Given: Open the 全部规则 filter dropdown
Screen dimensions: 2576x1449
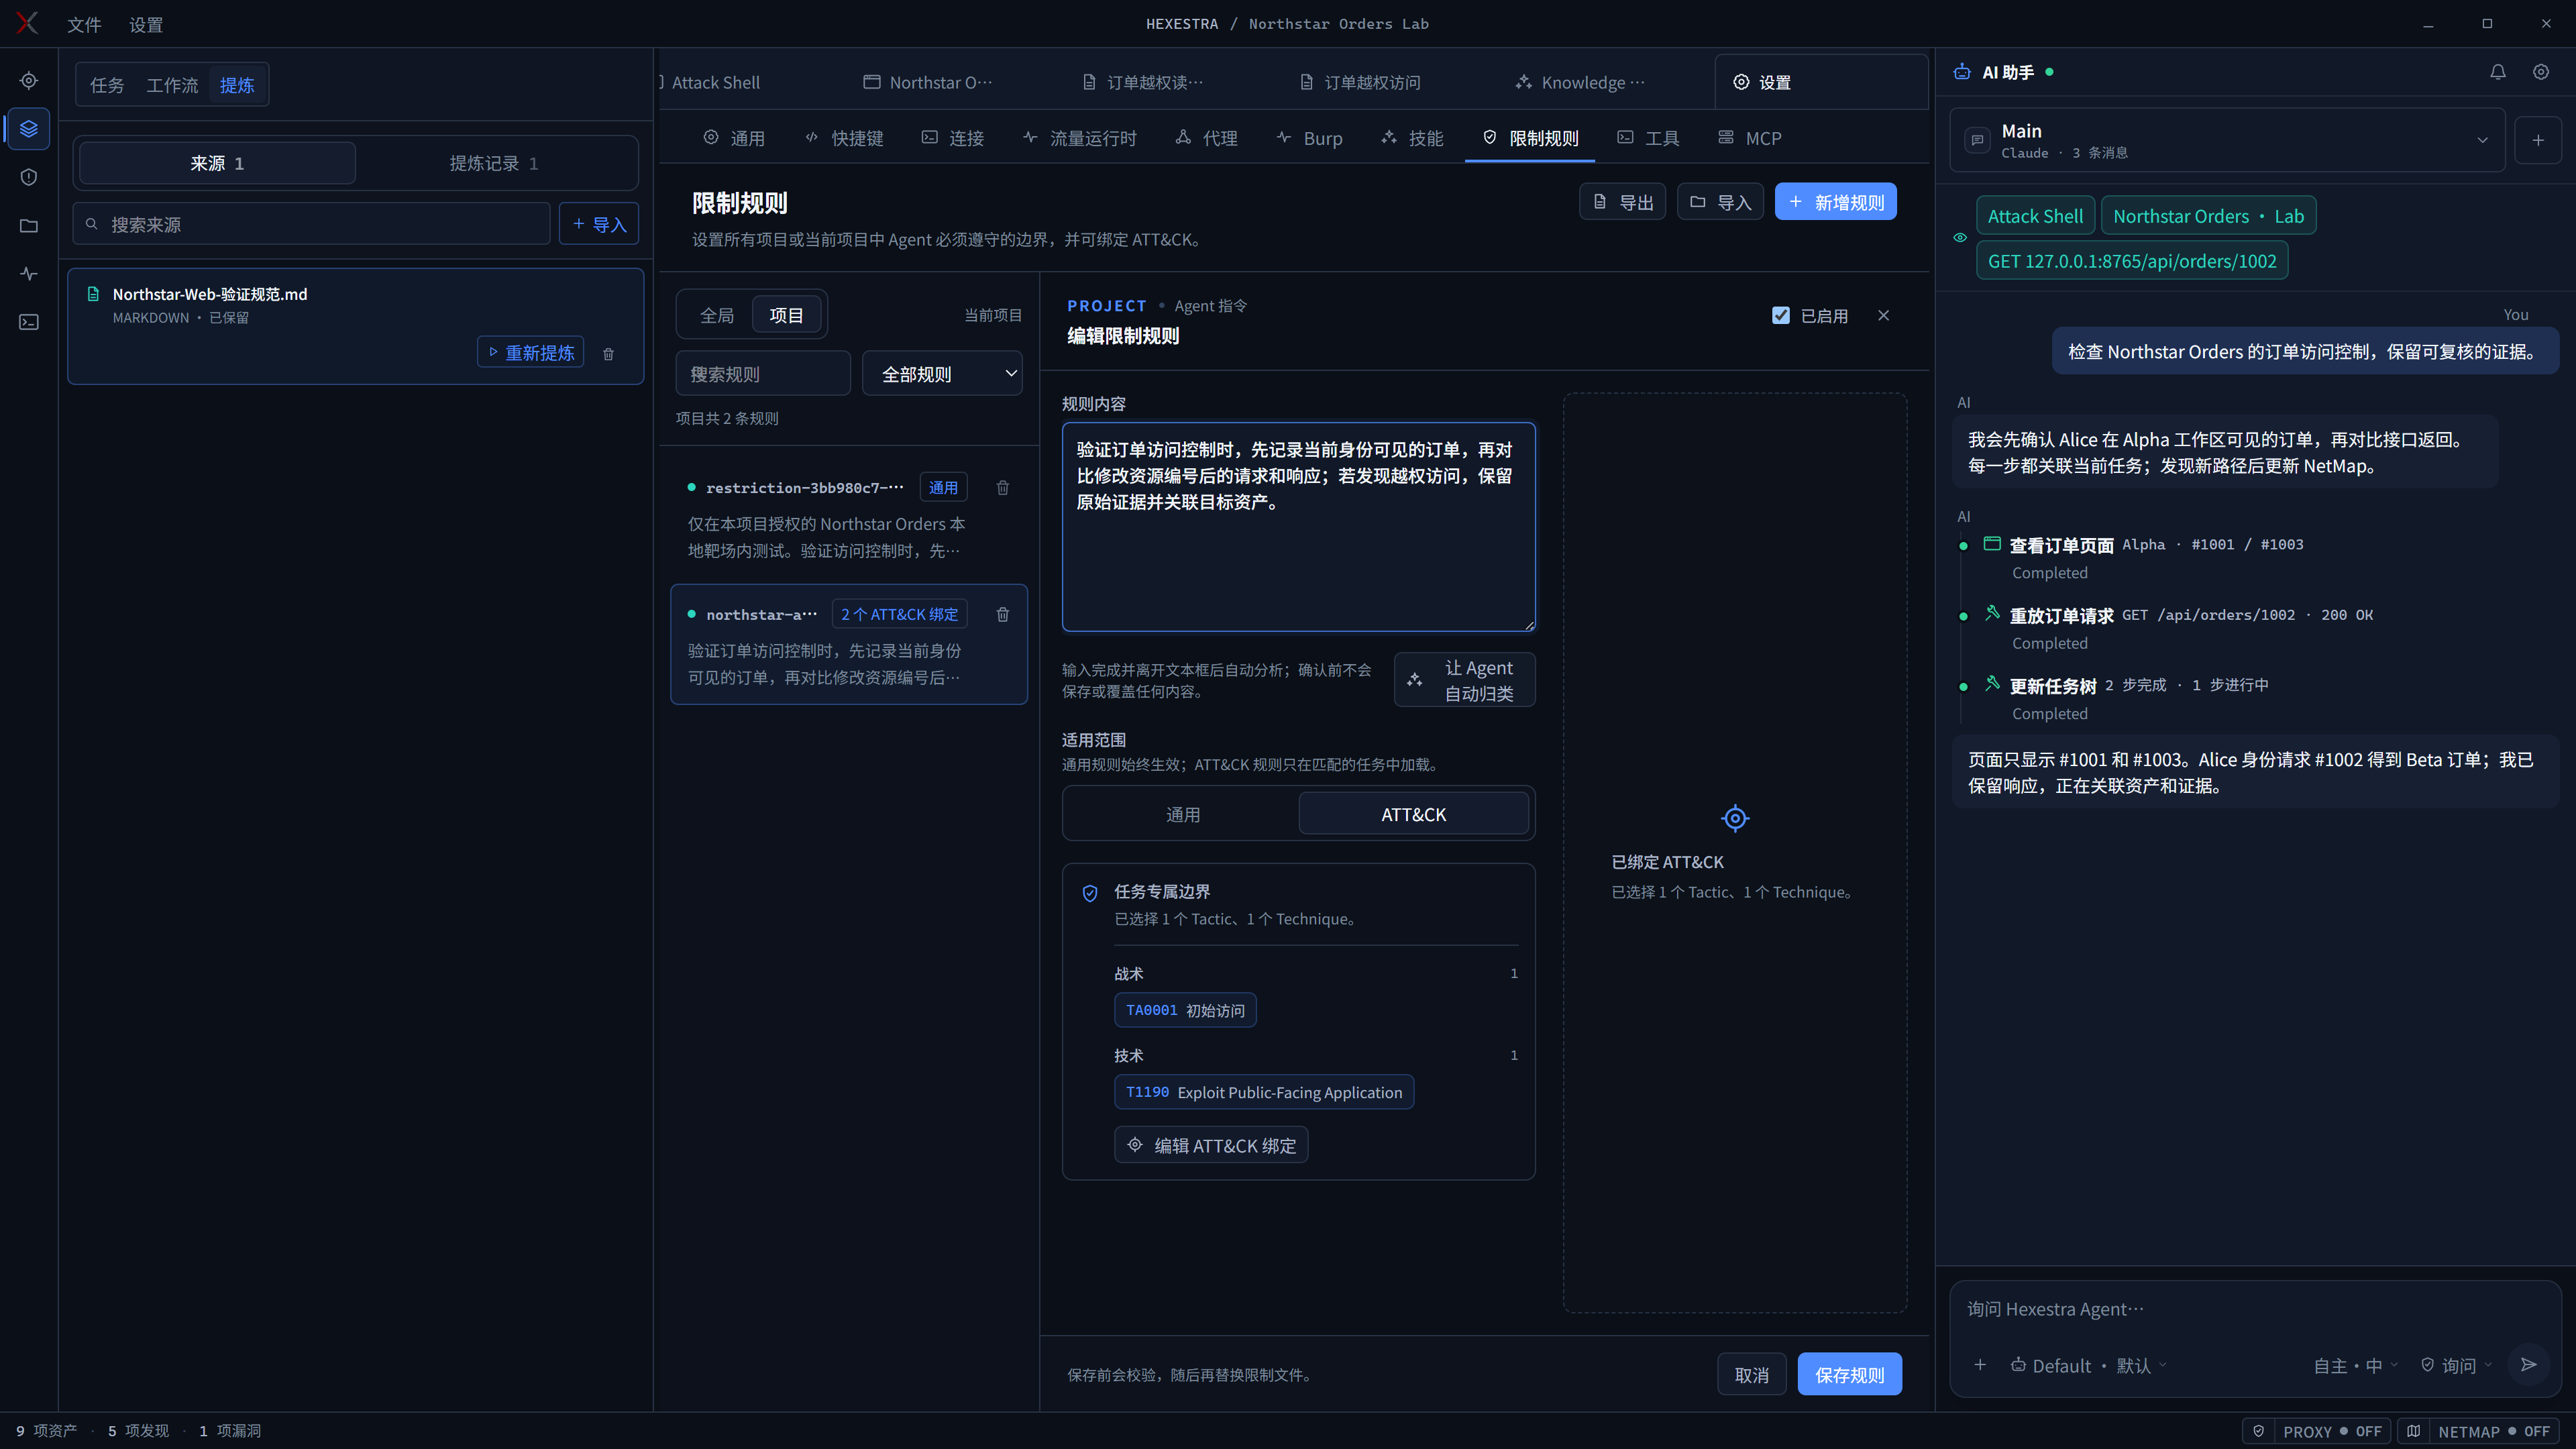Looking at the screenshot, I should 942,374.
